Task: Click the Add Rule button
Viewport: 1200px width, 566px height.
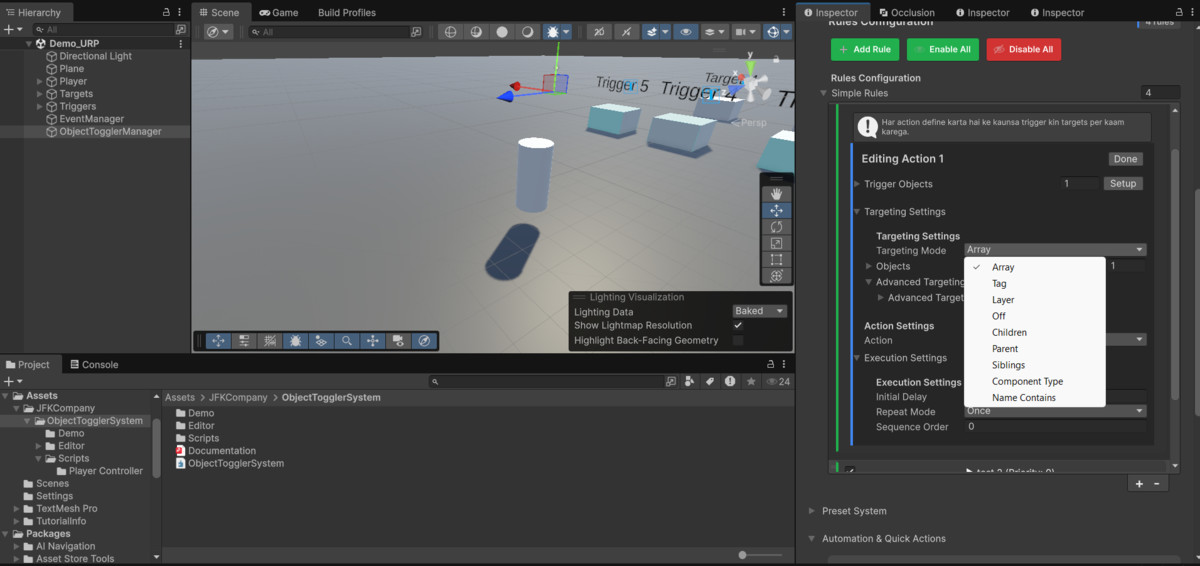Action: [865, 49]
